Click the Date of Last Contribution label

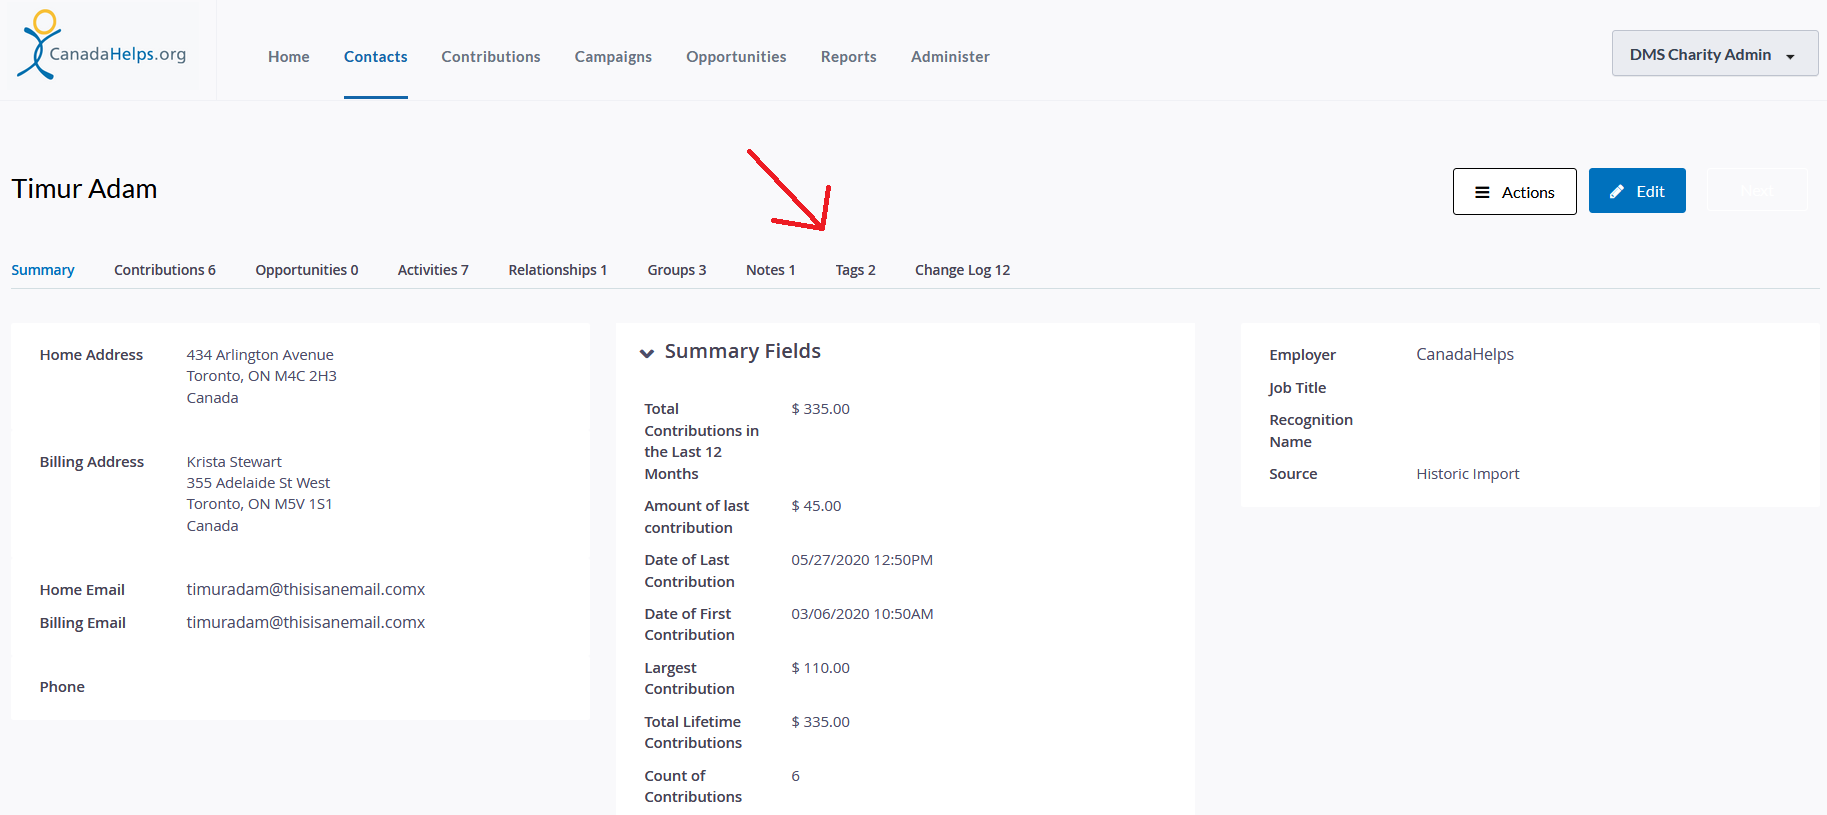[x=689, y=571]
